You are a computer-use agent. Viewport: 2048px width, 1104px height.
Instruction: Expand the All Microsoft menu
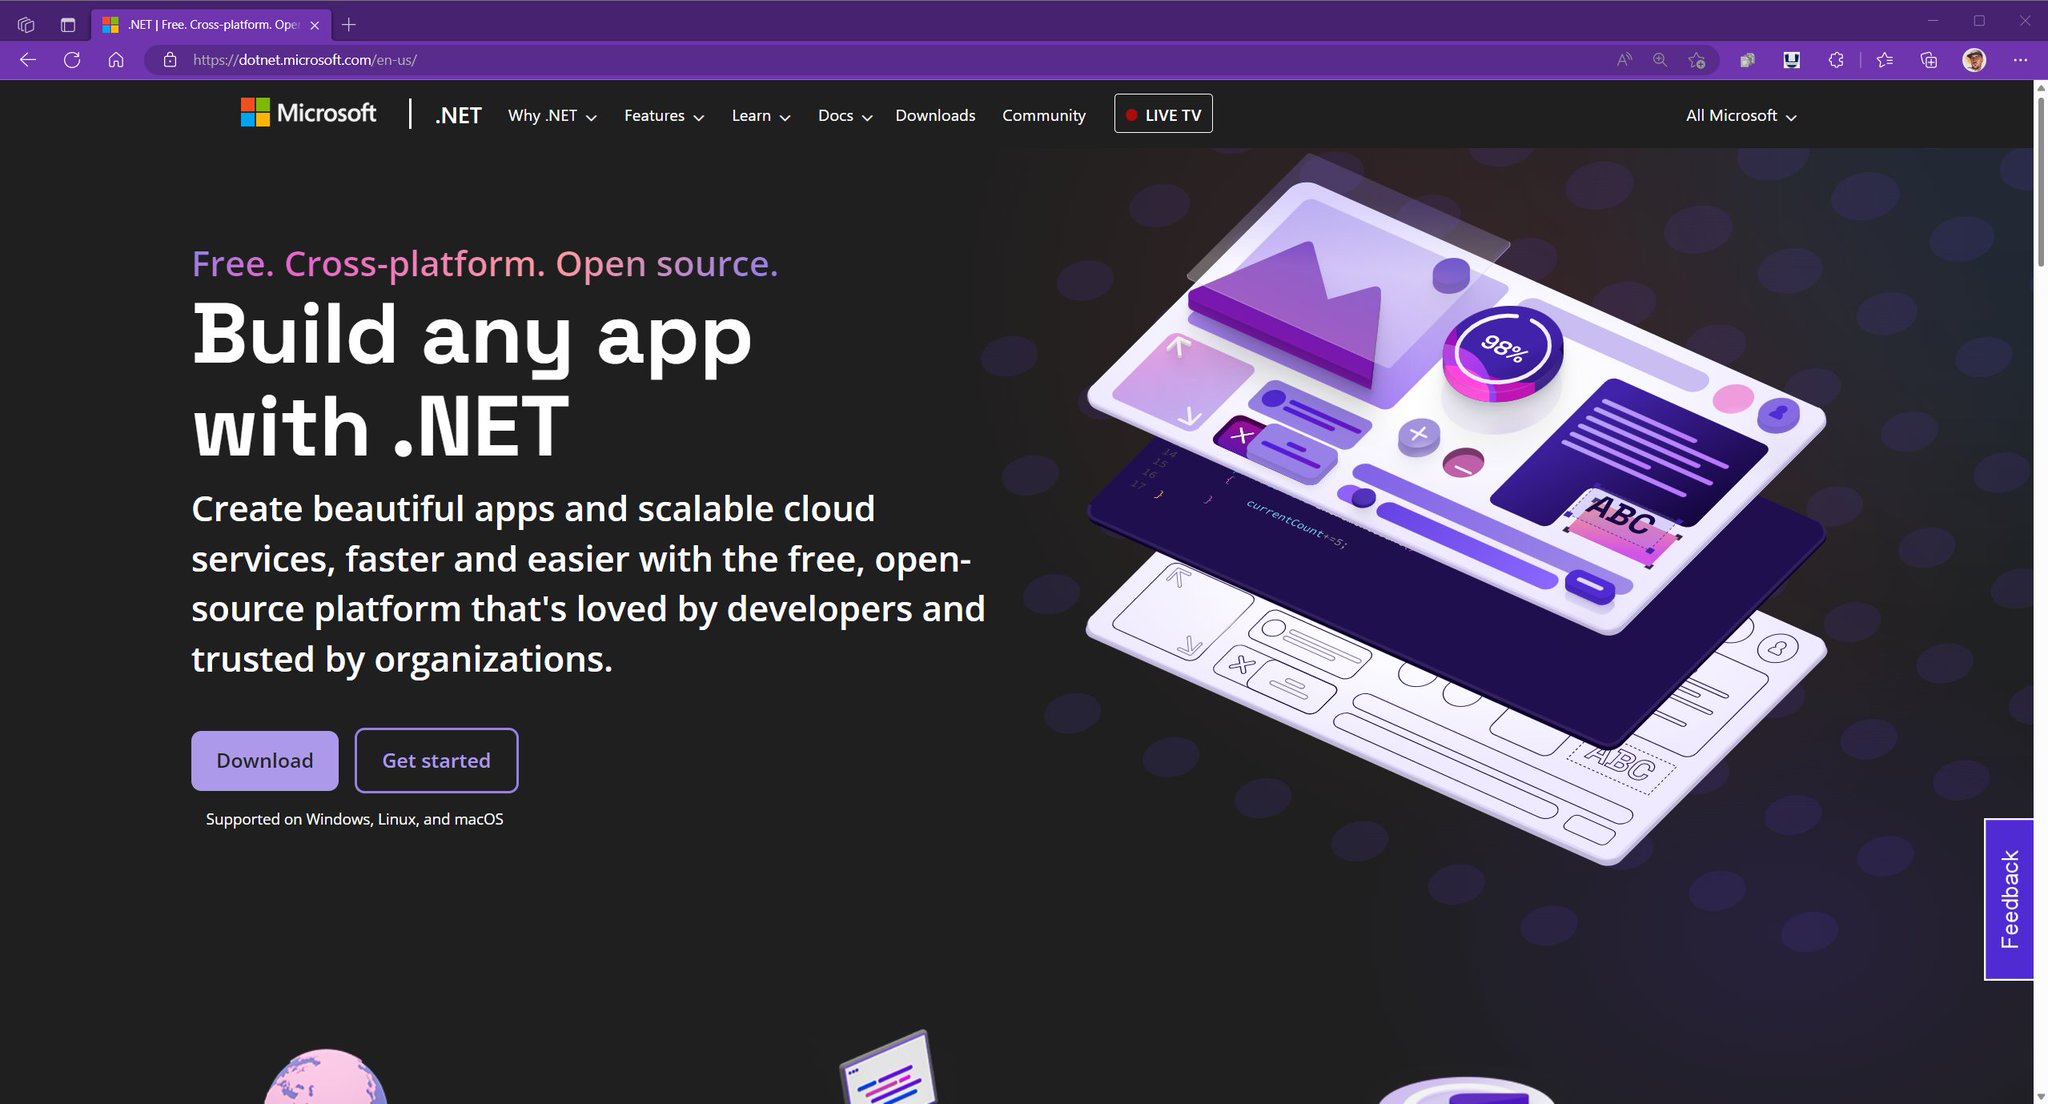click(1739, 115)
